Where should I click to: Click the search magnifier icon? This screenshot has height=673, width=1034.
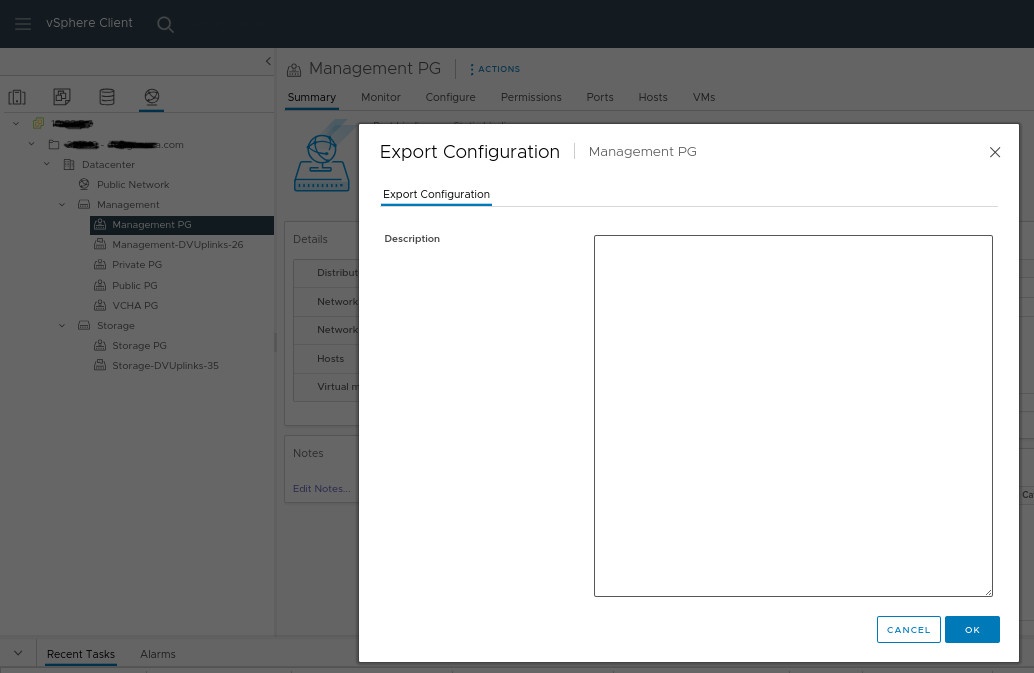coord(166,25)
